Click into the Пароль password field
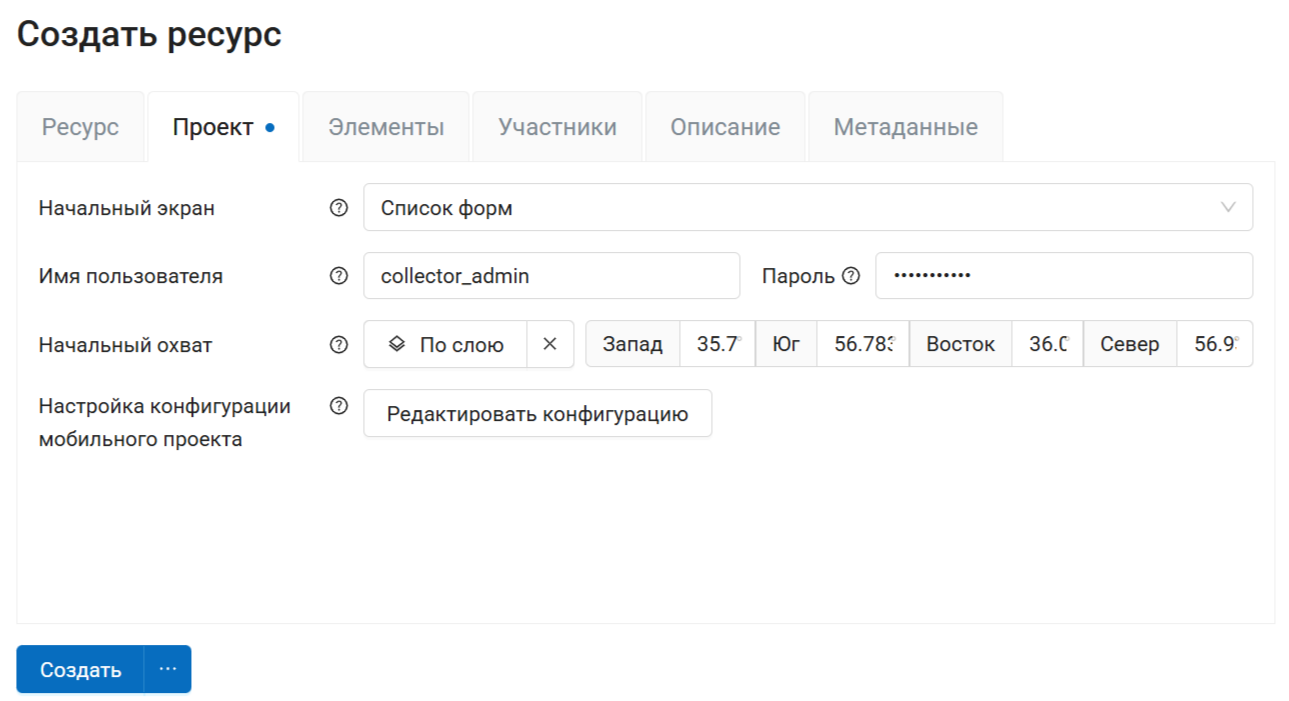 [x=1063, y=276]
